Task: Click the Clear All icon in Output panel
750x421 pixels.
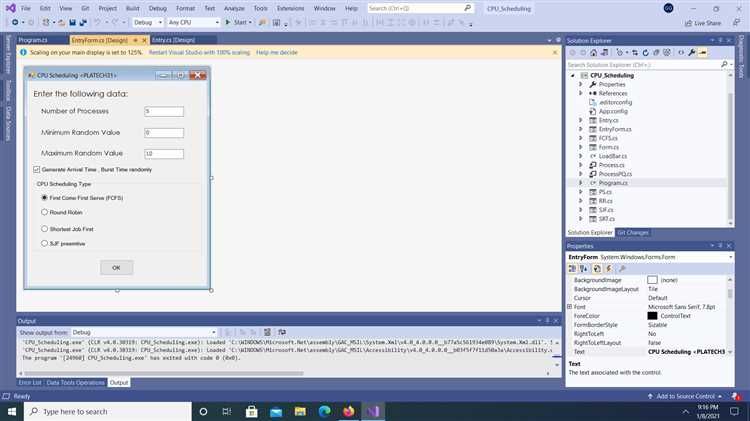Action: click(x=267, y=332)
